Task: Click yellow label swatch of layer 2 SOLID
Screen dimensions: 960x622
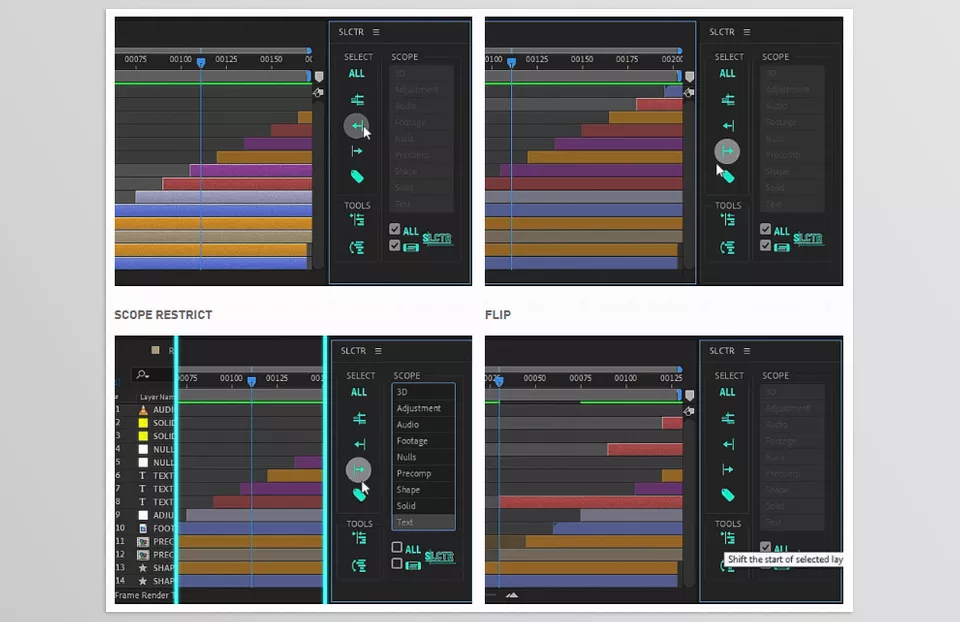Action: click(143, 423)
